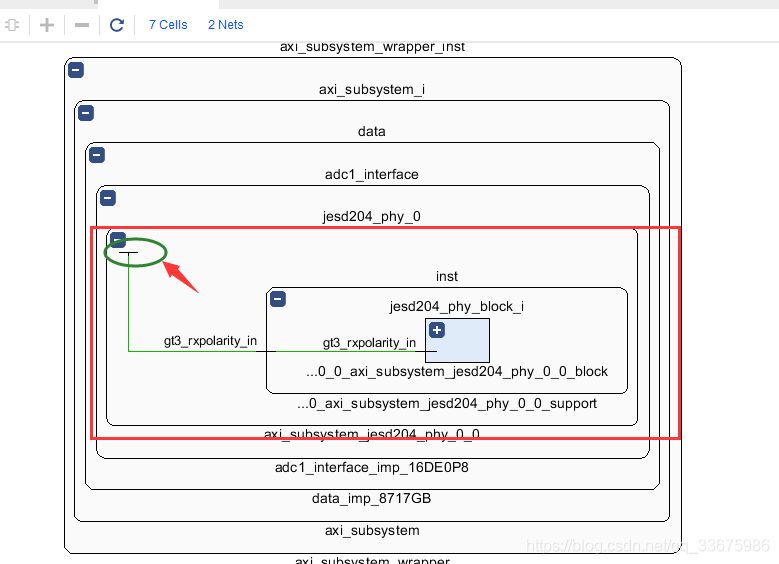
Task: Collapse the inst block
Action: coord(278,299)
